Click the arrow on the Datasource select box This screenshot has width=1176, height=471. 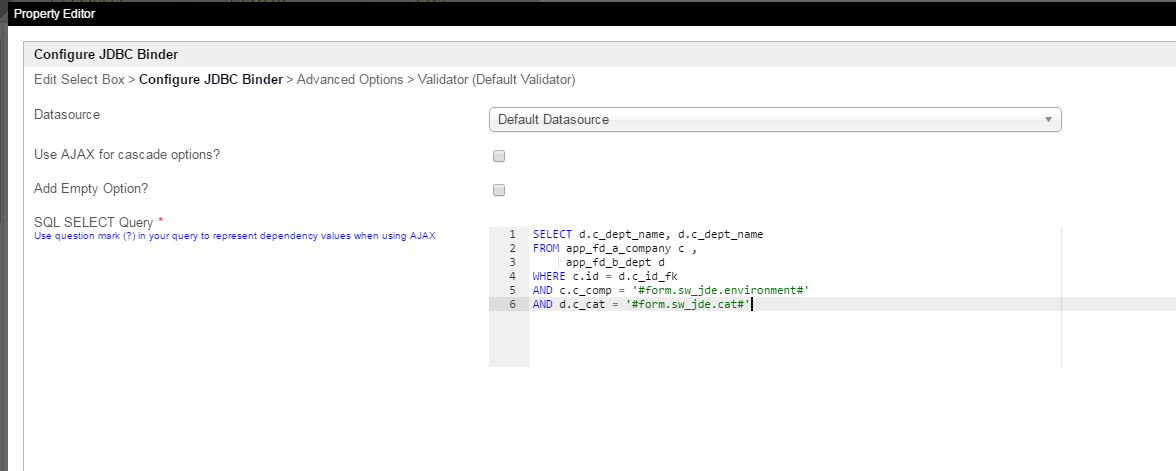click(x=1047, y=120)
